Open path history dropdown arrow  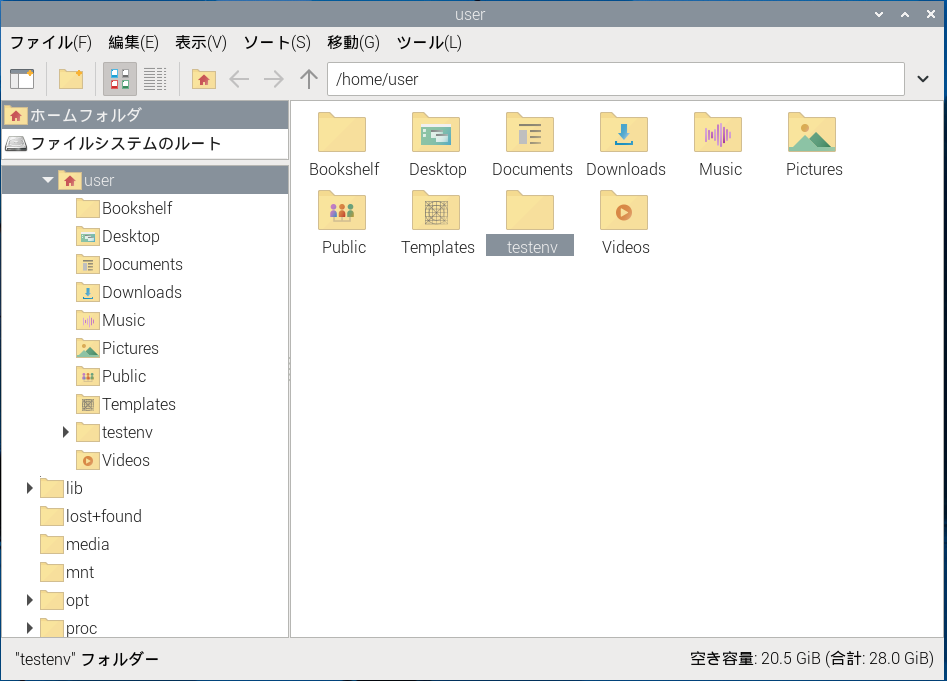pyautogui.click(x=923, y=79)
